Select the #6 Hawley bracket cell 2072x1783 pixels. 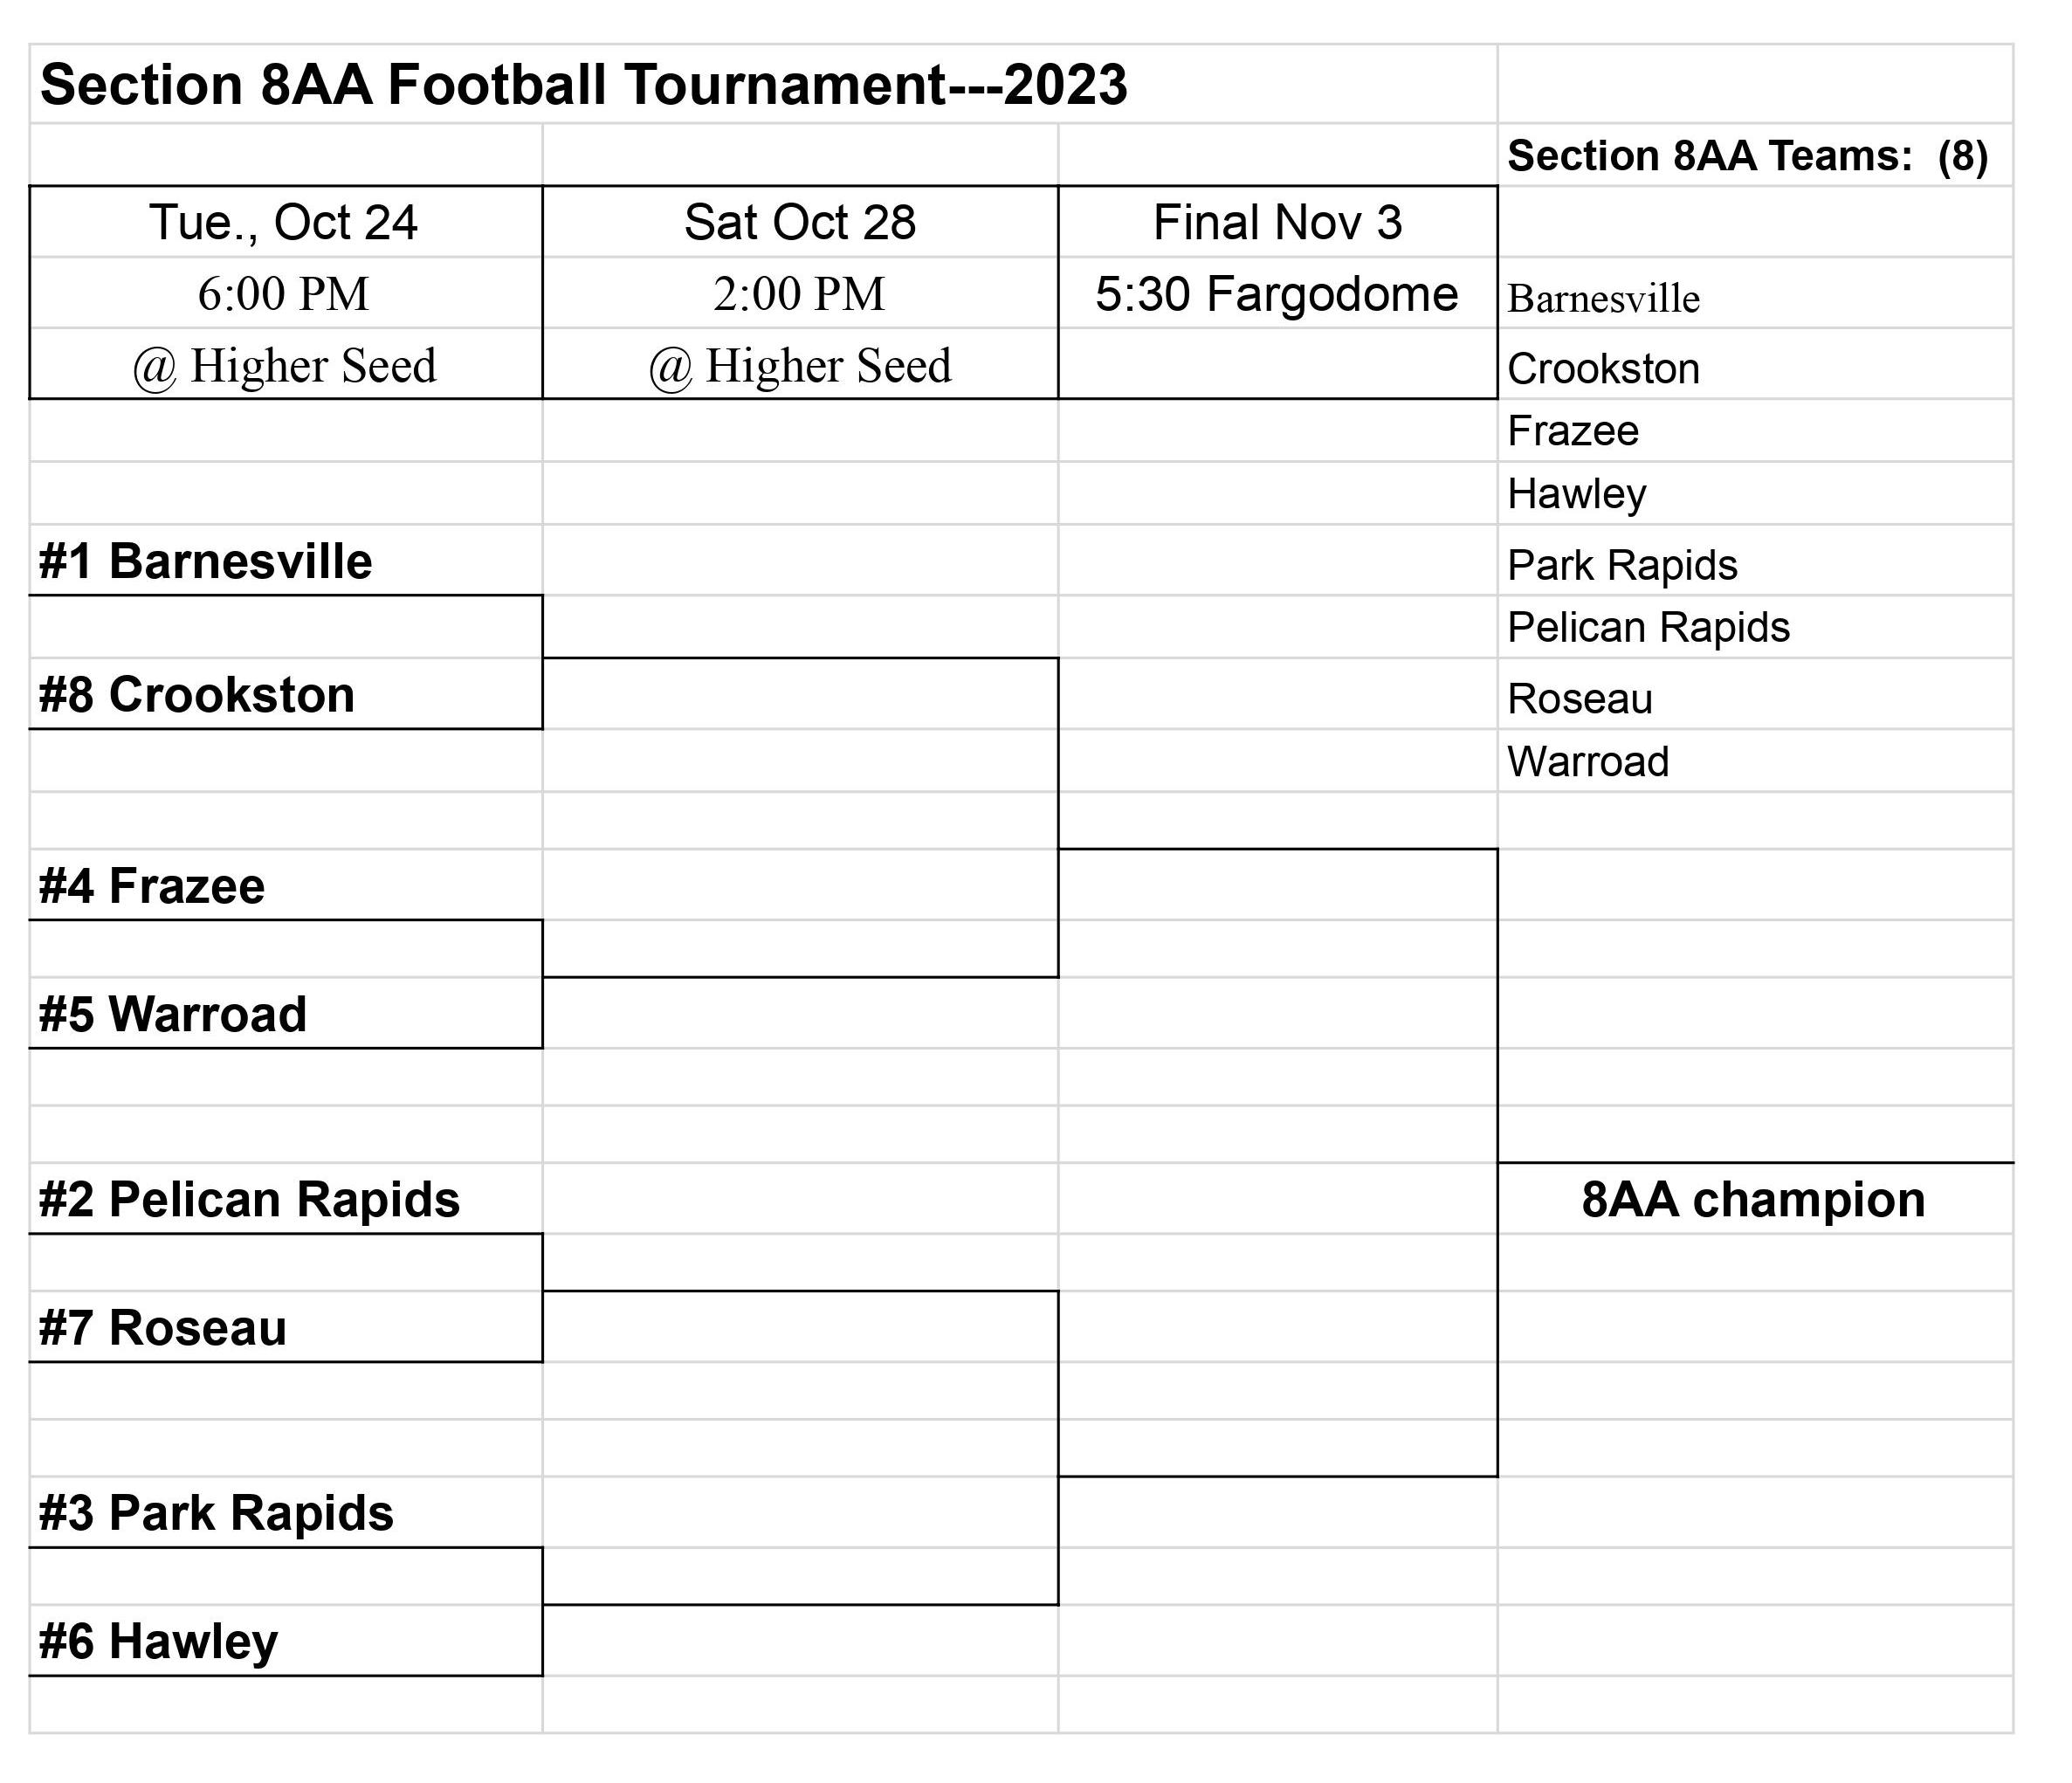click(x=286, y=1641)
